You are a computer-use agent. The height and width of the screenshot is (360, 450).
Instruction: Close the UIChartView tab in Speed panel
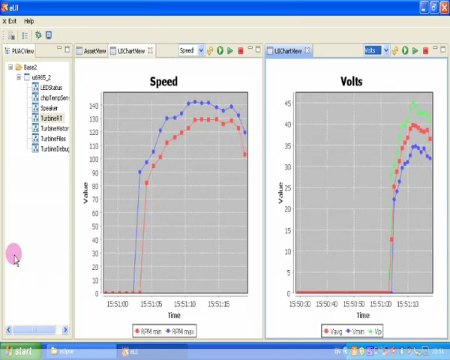(x=150, y=51)
